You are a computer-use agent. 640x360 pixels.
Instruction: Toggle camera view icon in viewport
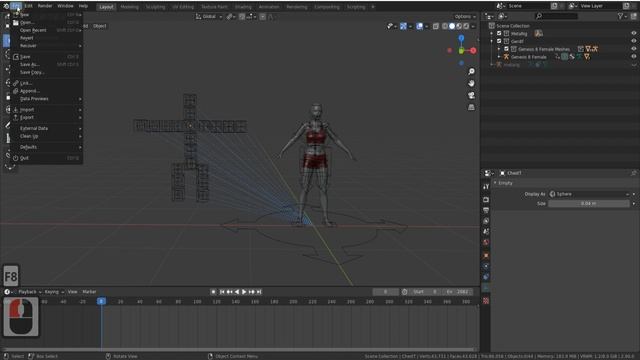pos(471,95)
